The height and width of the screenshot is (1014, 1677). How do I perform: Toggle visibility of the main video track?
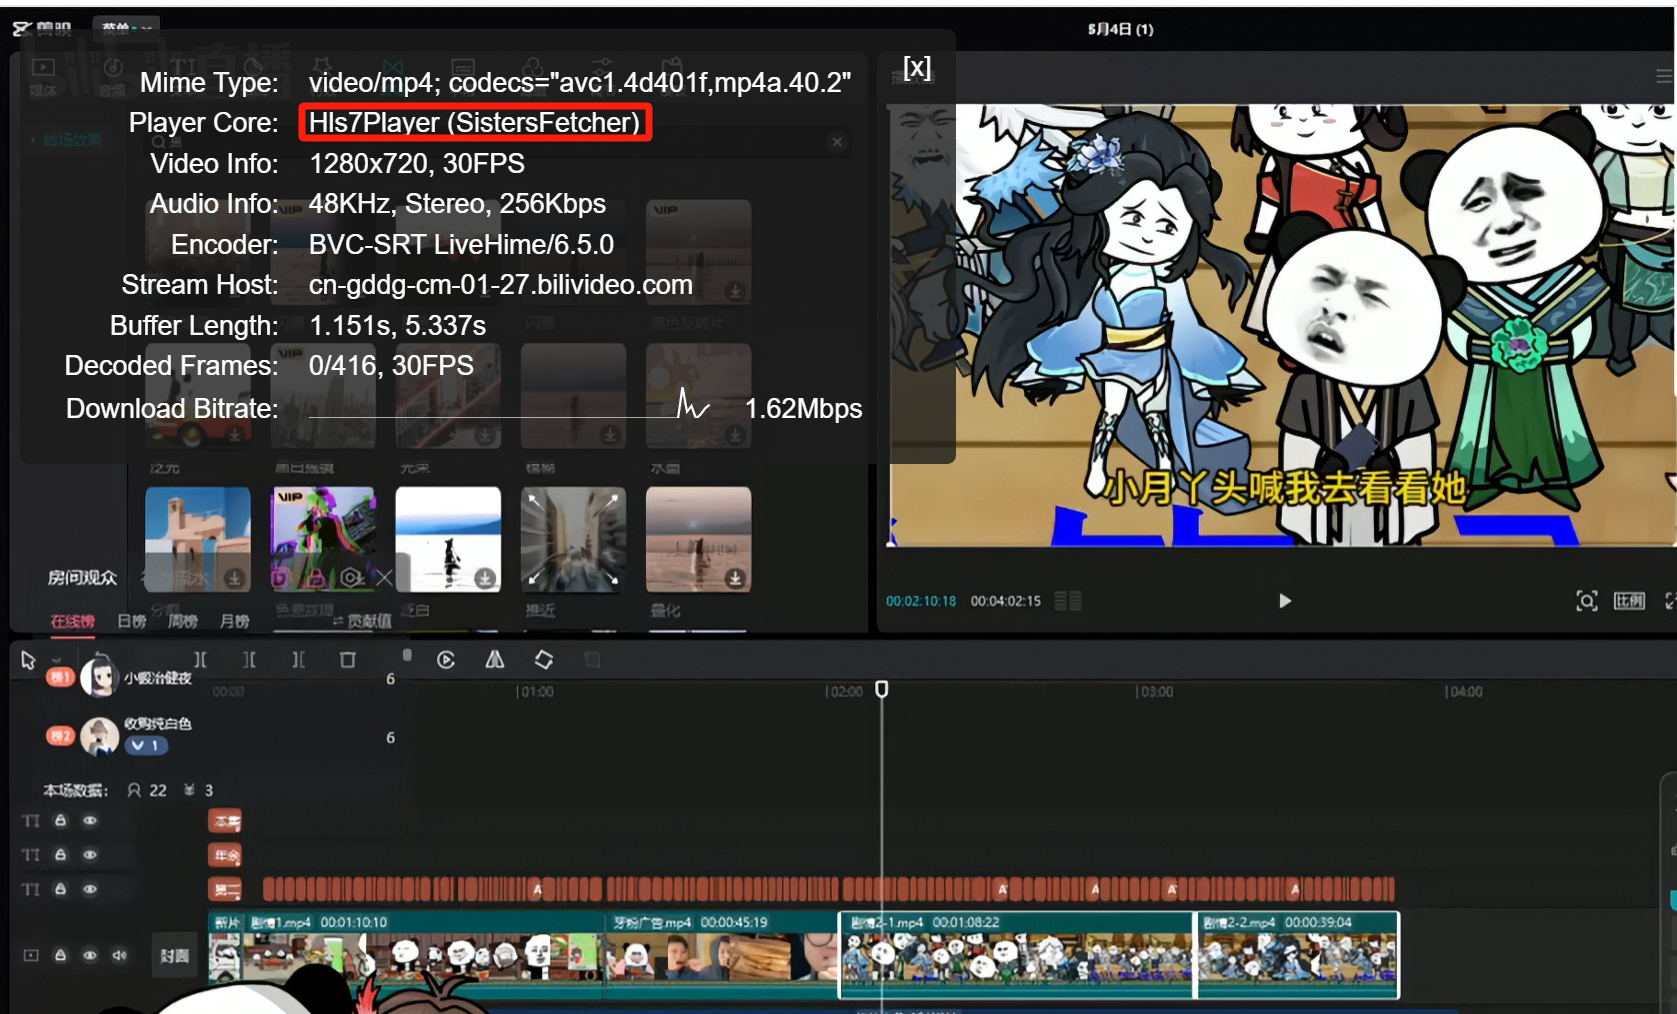(90, 956)
